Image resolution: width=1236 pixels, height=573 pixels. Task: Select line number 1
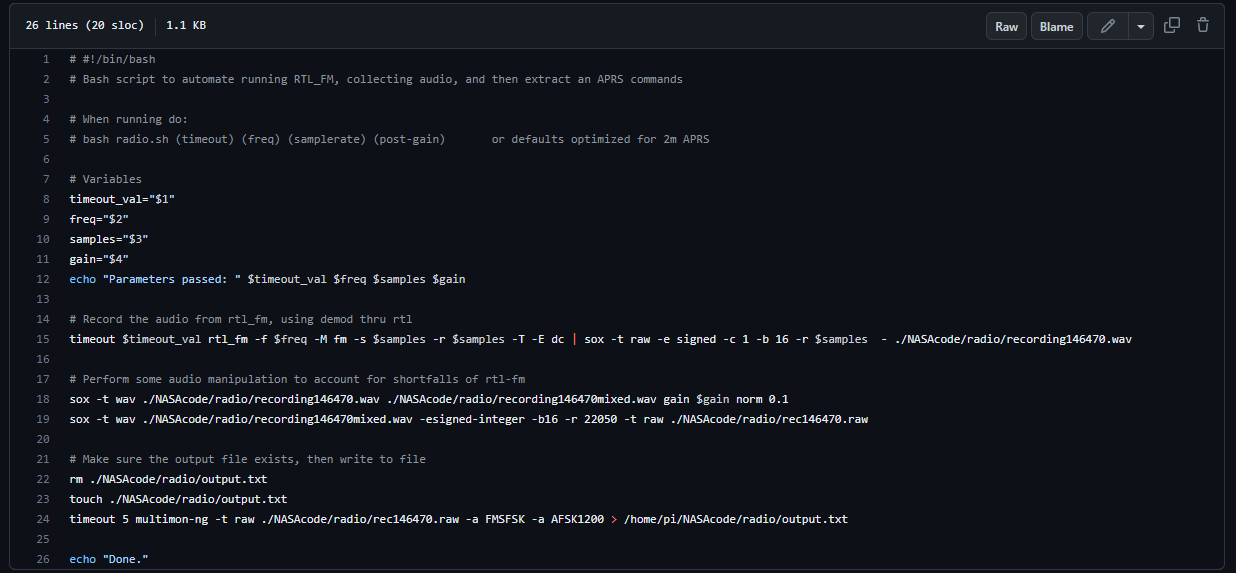46,59
